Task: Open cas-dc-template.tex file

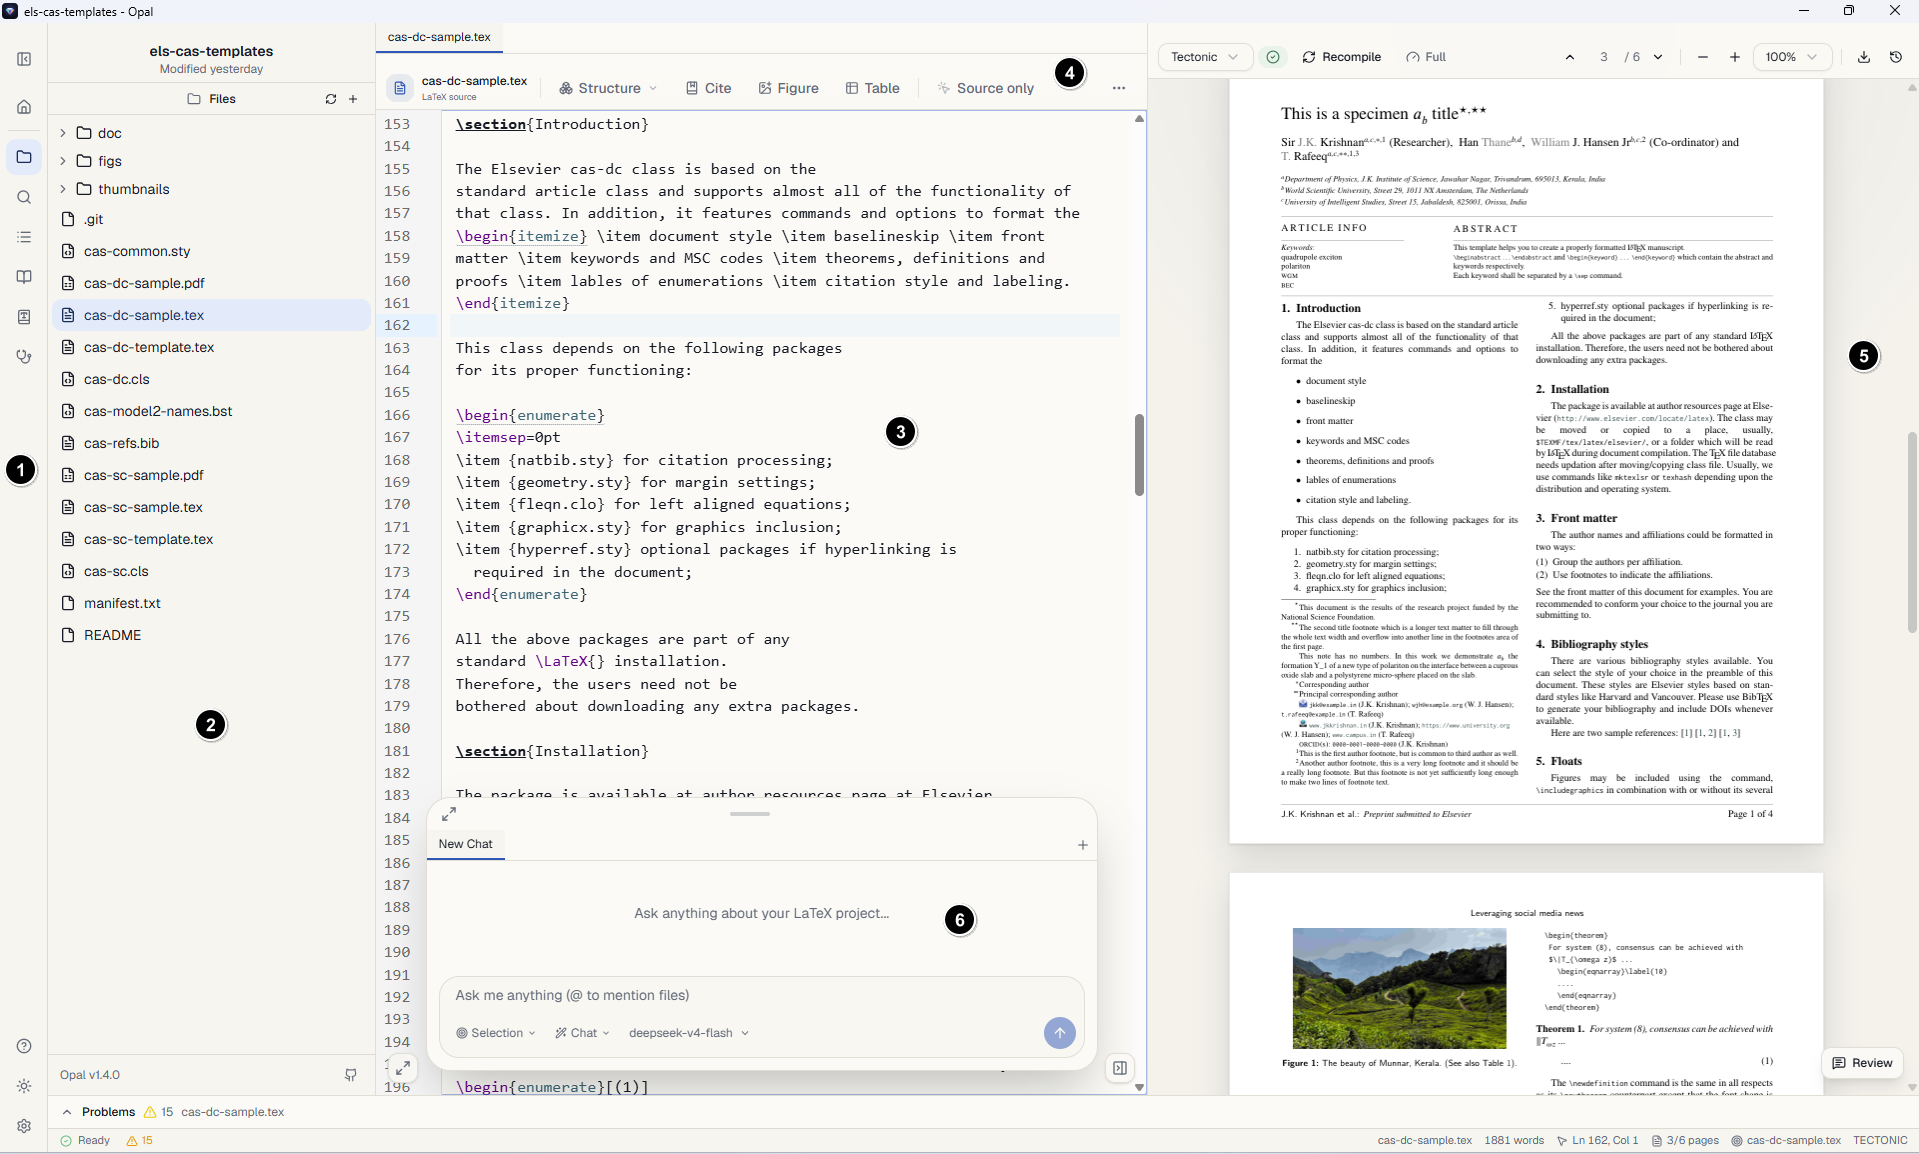Action: click(210, 347)
